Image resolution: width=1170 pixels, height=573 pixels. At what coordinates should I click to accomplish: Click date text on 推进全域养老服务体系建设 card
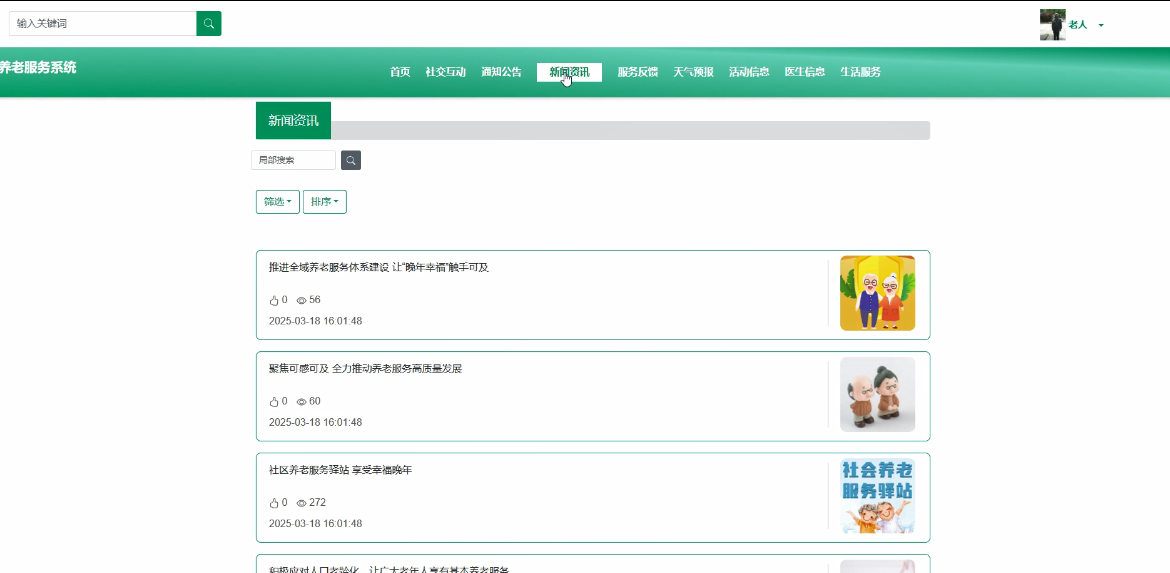[x=316, y=321]
